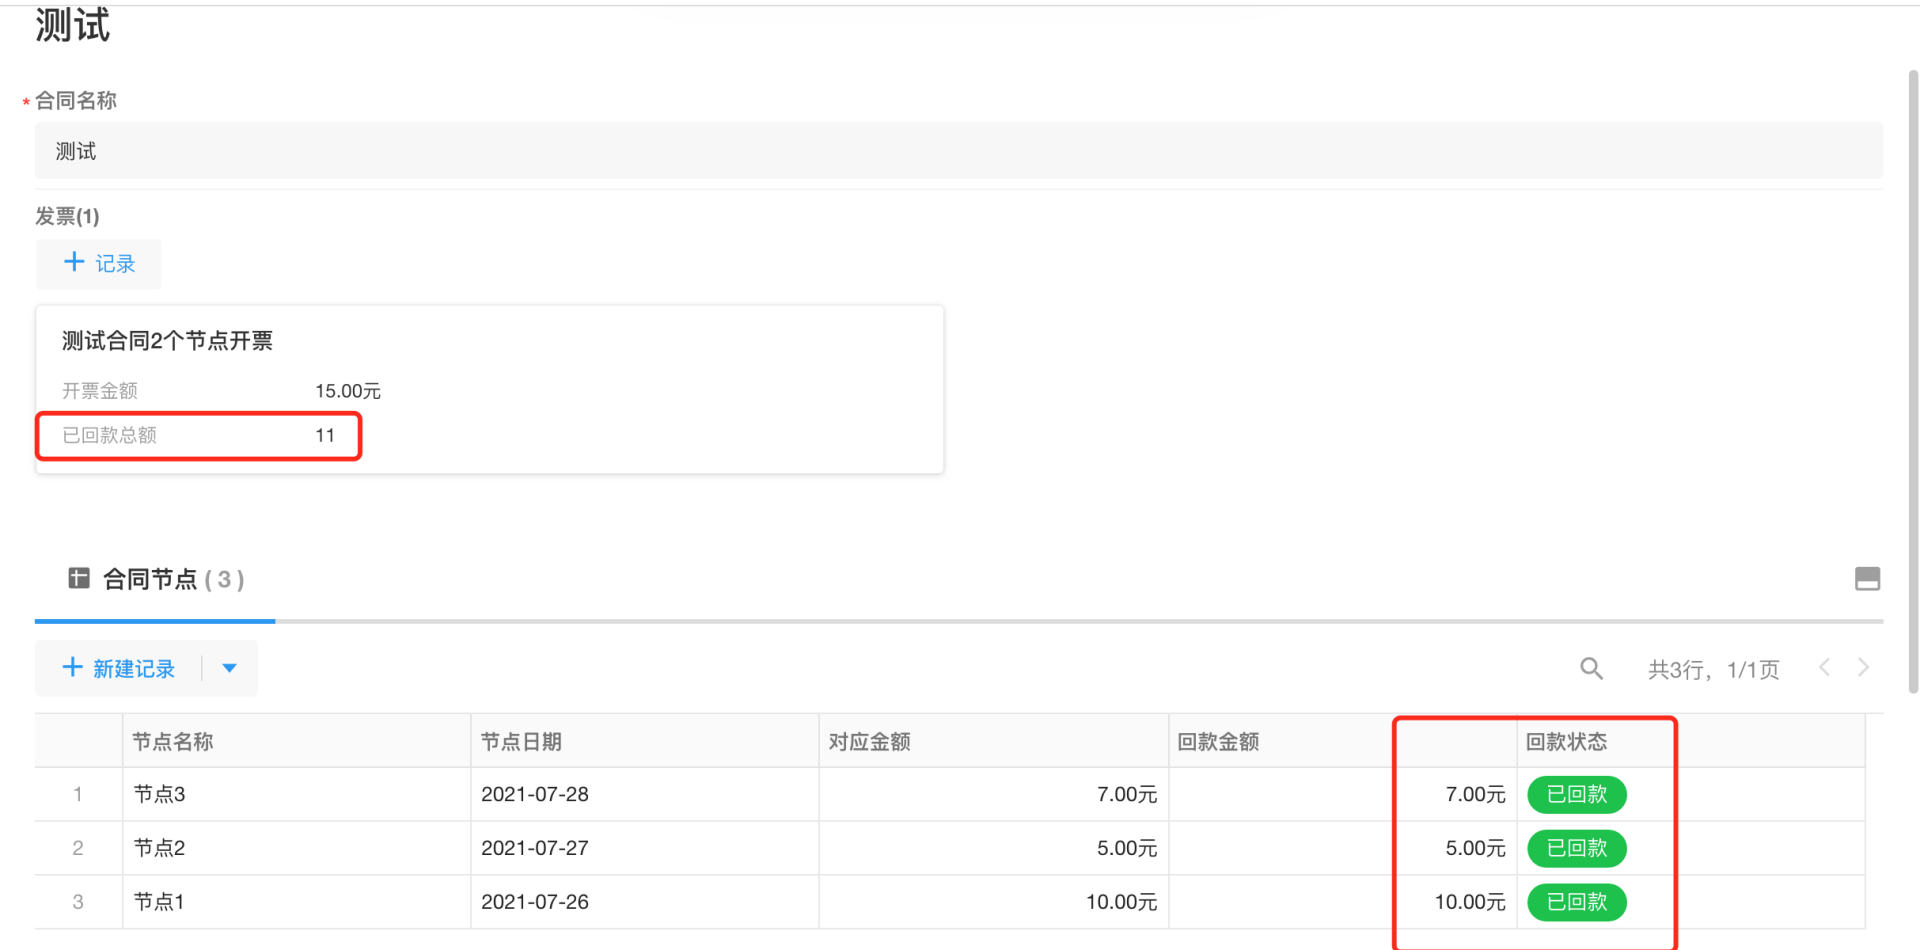Click the vertical scrollbar on the right
This screenshot has height=950, width=1920.
tap(1912, 380)
